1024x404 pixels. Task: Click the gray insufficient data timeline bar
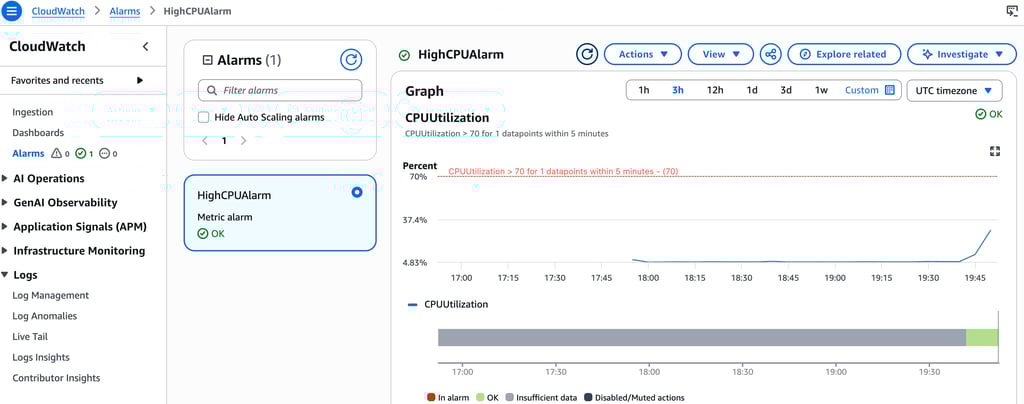pos(702,337)
